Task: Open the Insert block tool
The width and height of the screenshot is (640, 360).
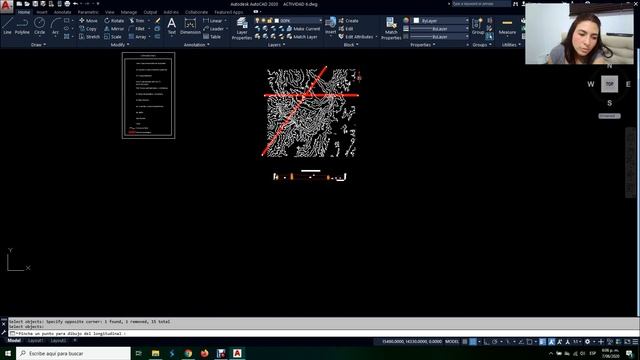Action: tap(331, 26)
